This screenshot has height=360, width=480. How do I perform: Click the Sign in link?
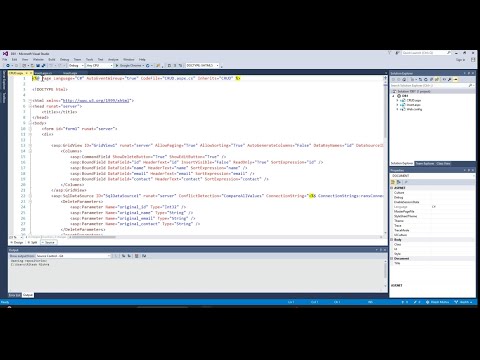tap(460, 60)
